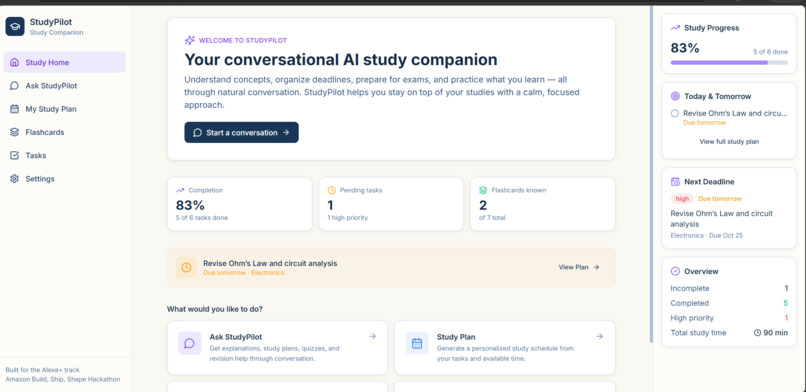The width and height of the screenshot is (806, 392).
Task: Click 'Electronics · Due Oct 25' text
Action: pyautogui.click(x=707, y=235)
